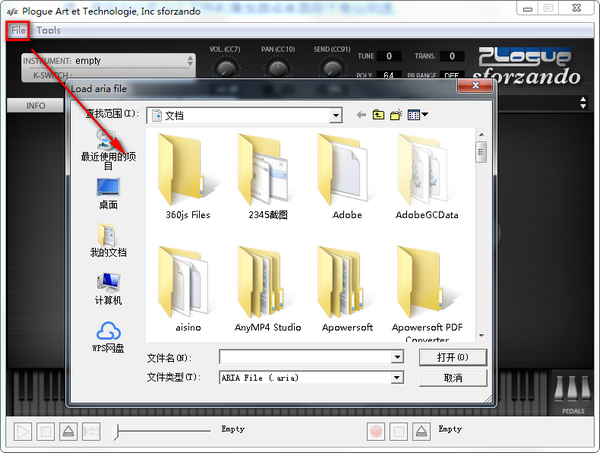Open the INSTRUMENT selector showing empty
The width and height of the screenshot is (600, 453).
click(x=108, y=61)
